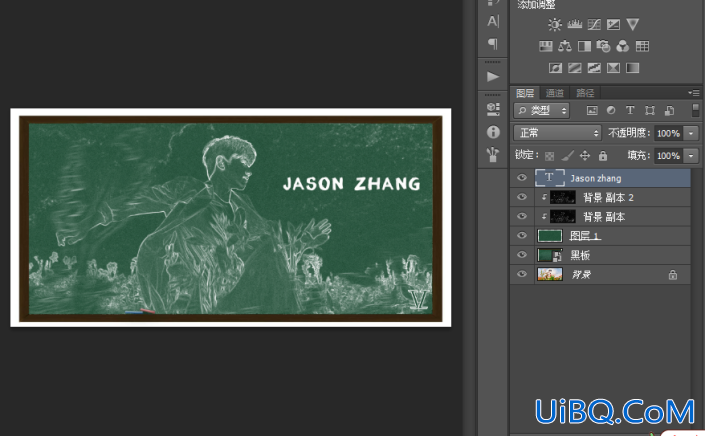705x436 pixels.
Task: Open the layer filter 类型 dropdown
Action: click(x=542, y=111)
